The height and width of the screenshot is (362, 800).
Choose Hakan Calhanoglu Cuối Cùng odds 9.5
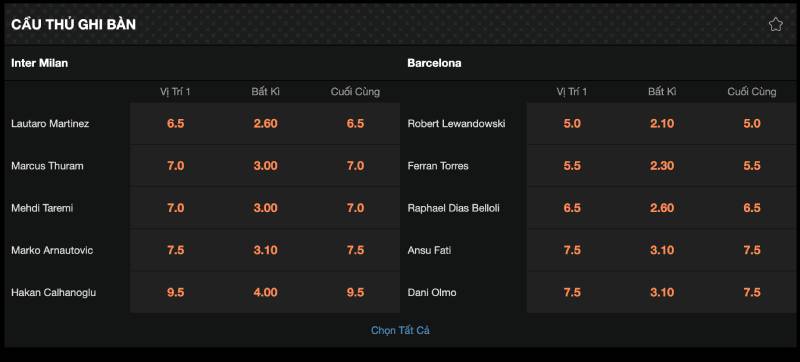[355, 293]
